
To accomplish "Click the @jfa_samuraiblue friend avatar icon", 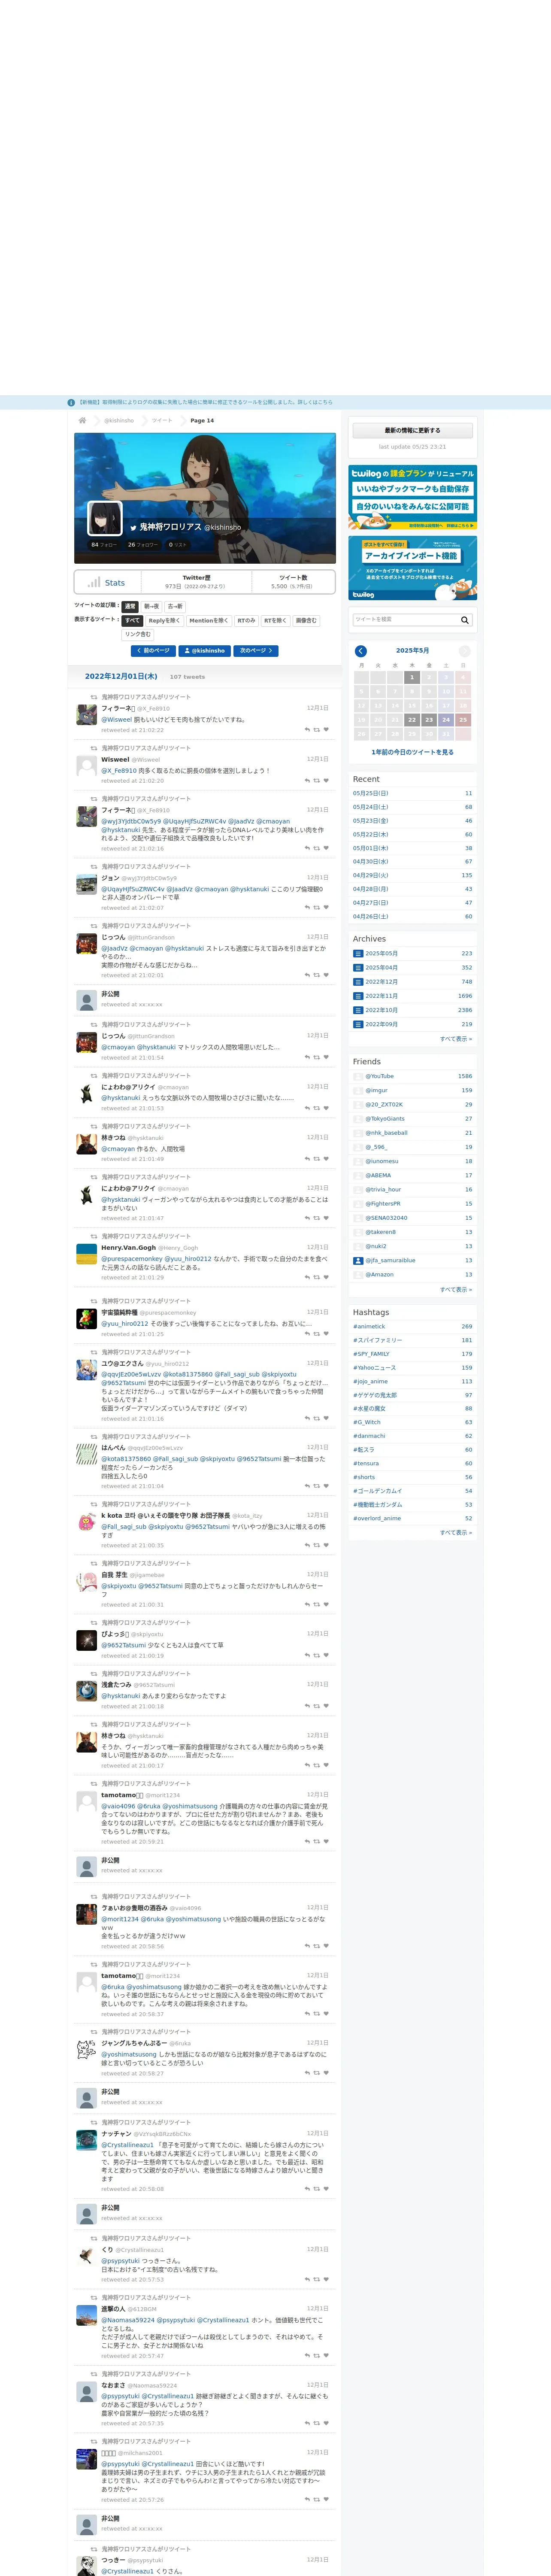I will [358, 1260].
